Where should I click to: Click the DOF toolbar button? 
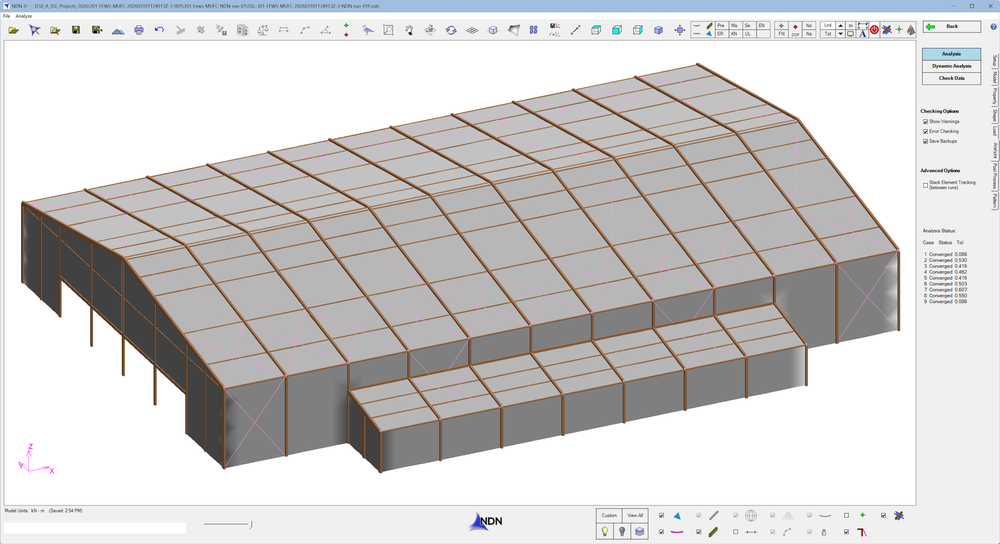(795, 29)
